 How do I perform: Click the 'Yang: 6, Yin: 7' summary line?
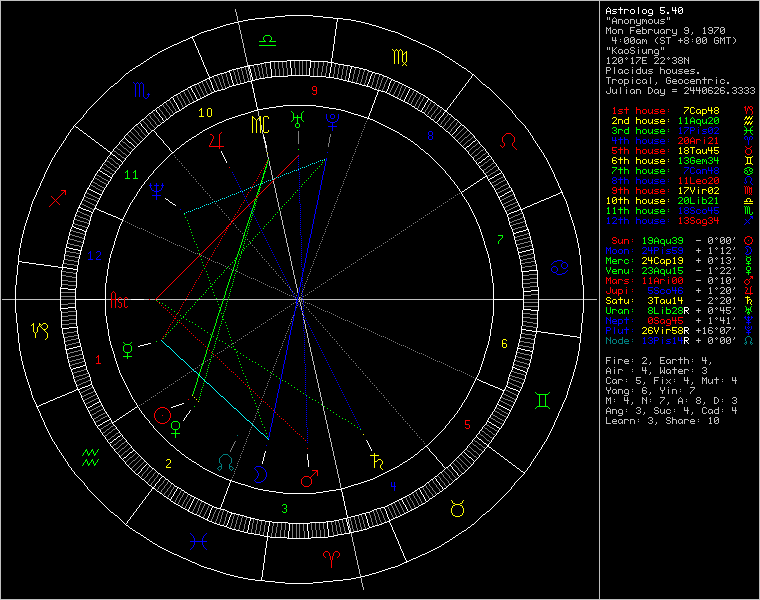650,391
